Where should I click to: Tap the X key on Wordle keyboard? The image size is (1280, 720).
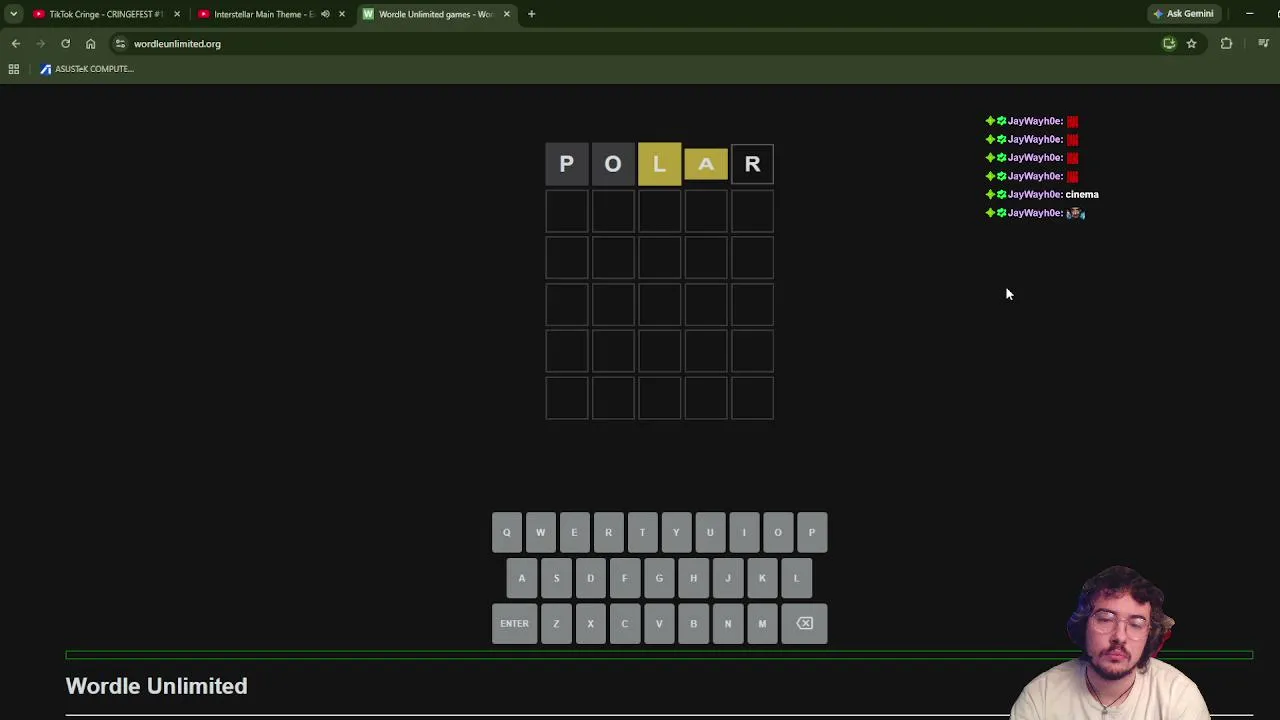590,624
